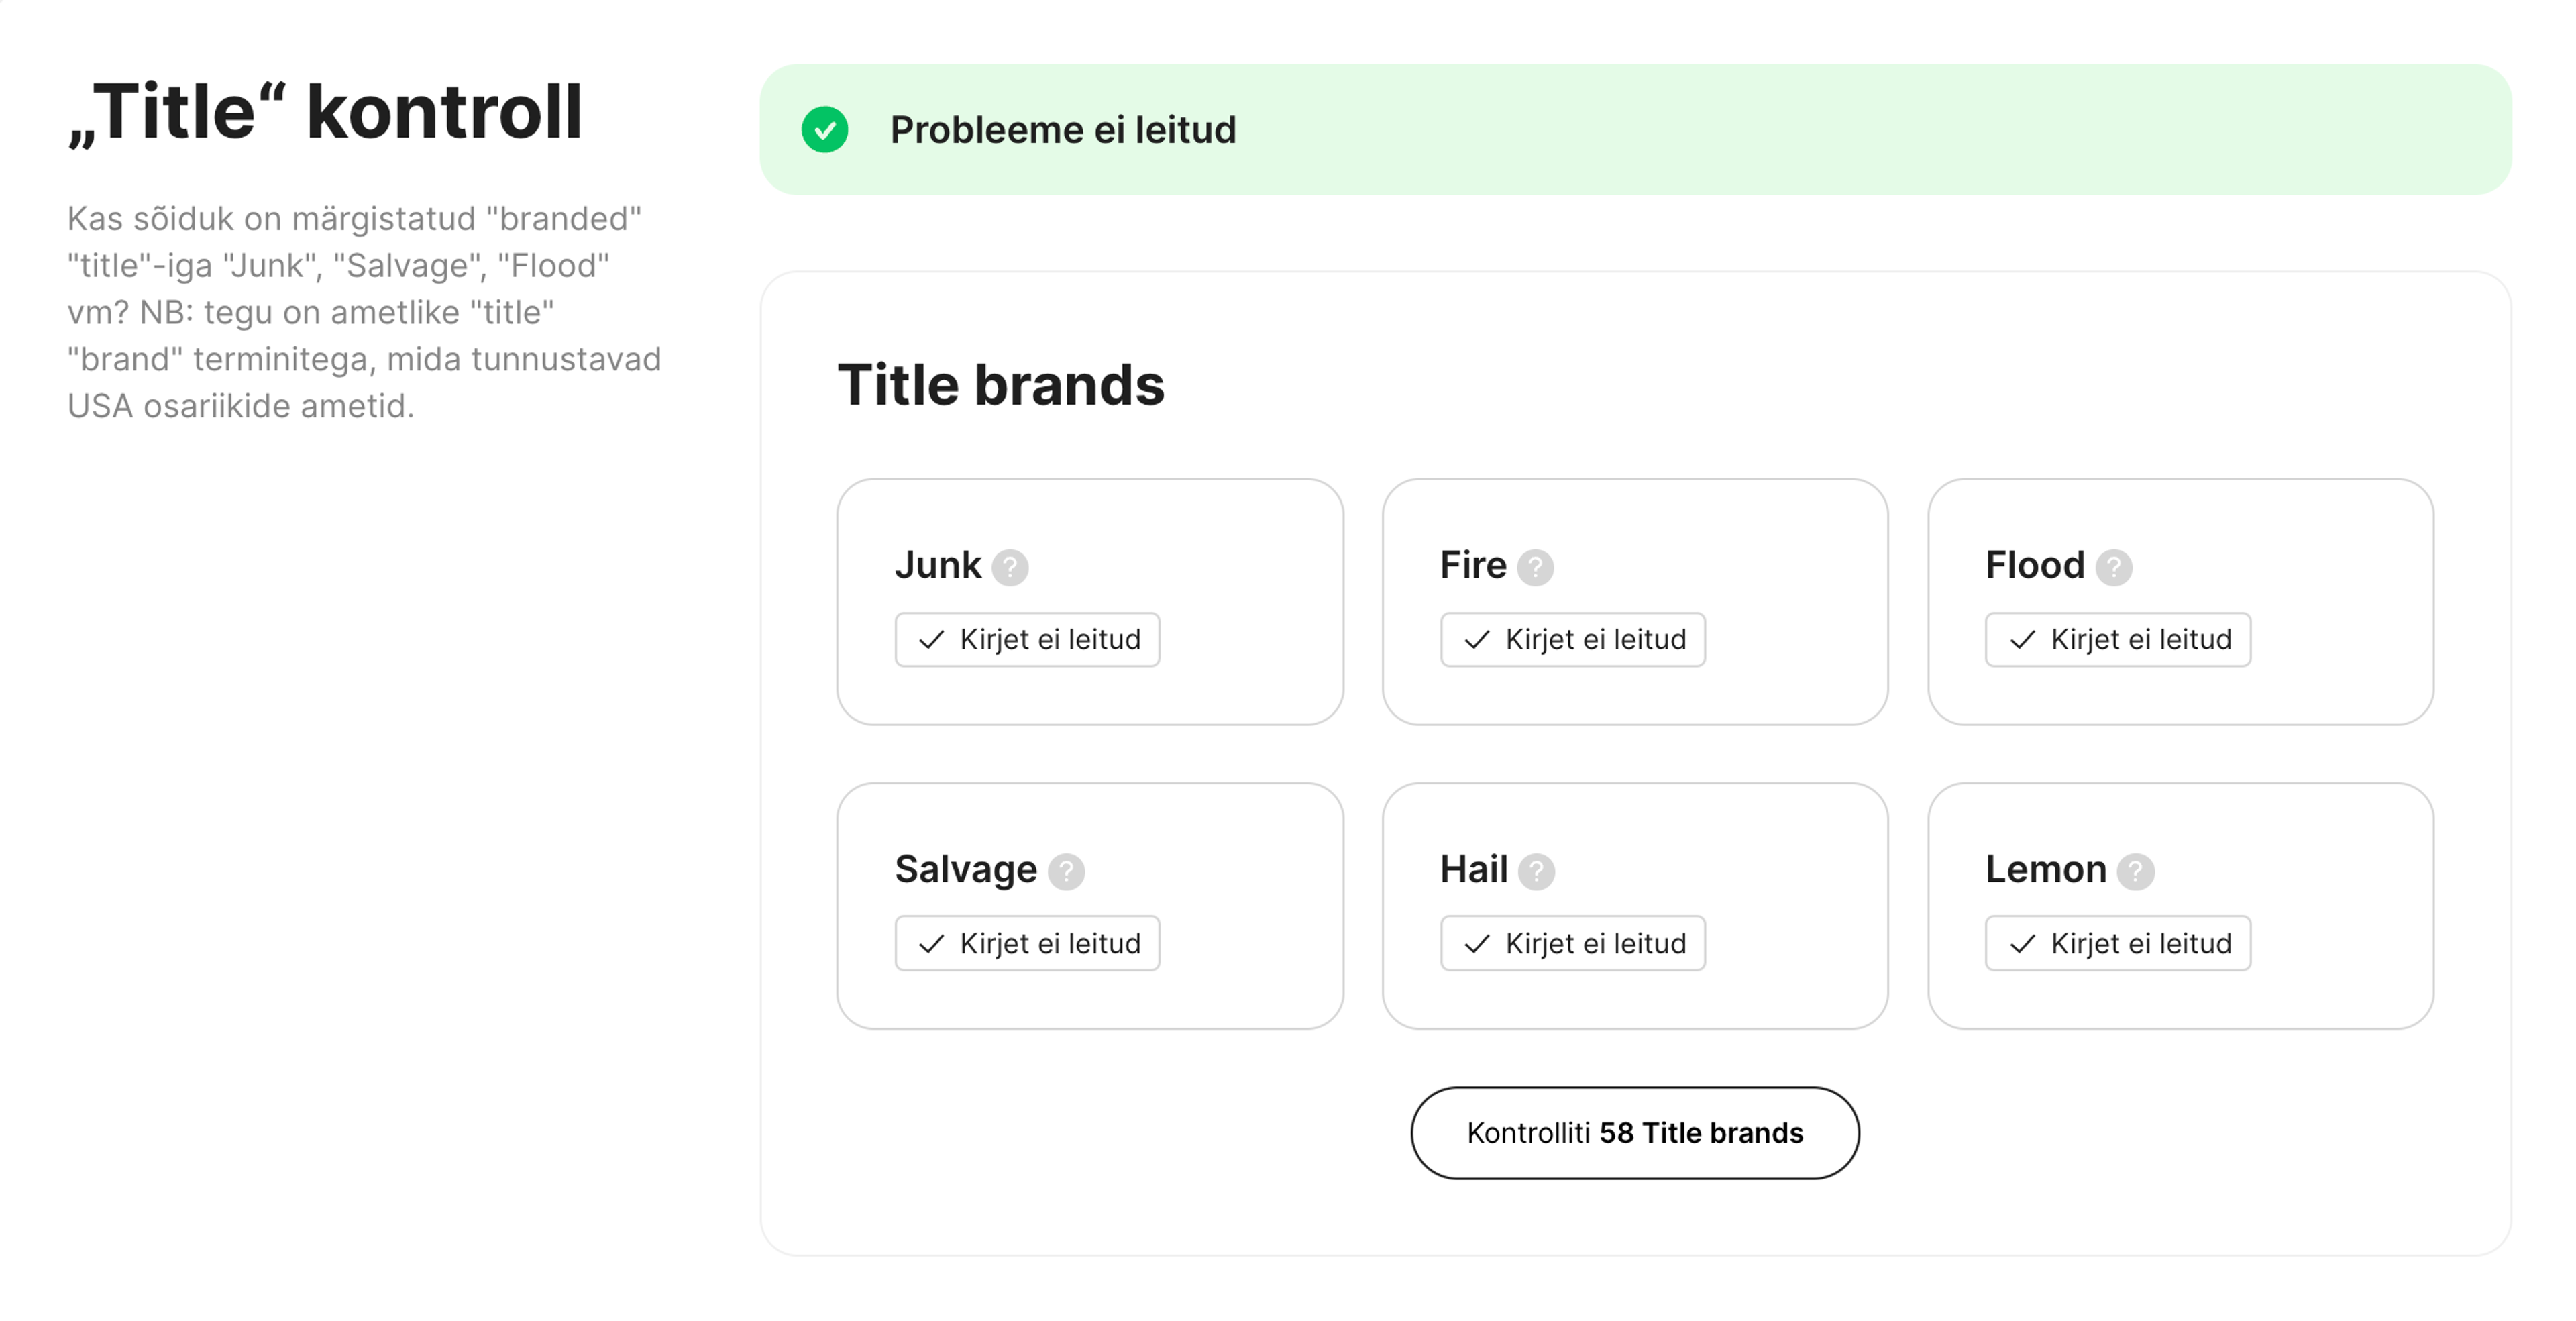Click the Lemon card title text
The image size is (2576, 1321).
[x=2045, y=869]
